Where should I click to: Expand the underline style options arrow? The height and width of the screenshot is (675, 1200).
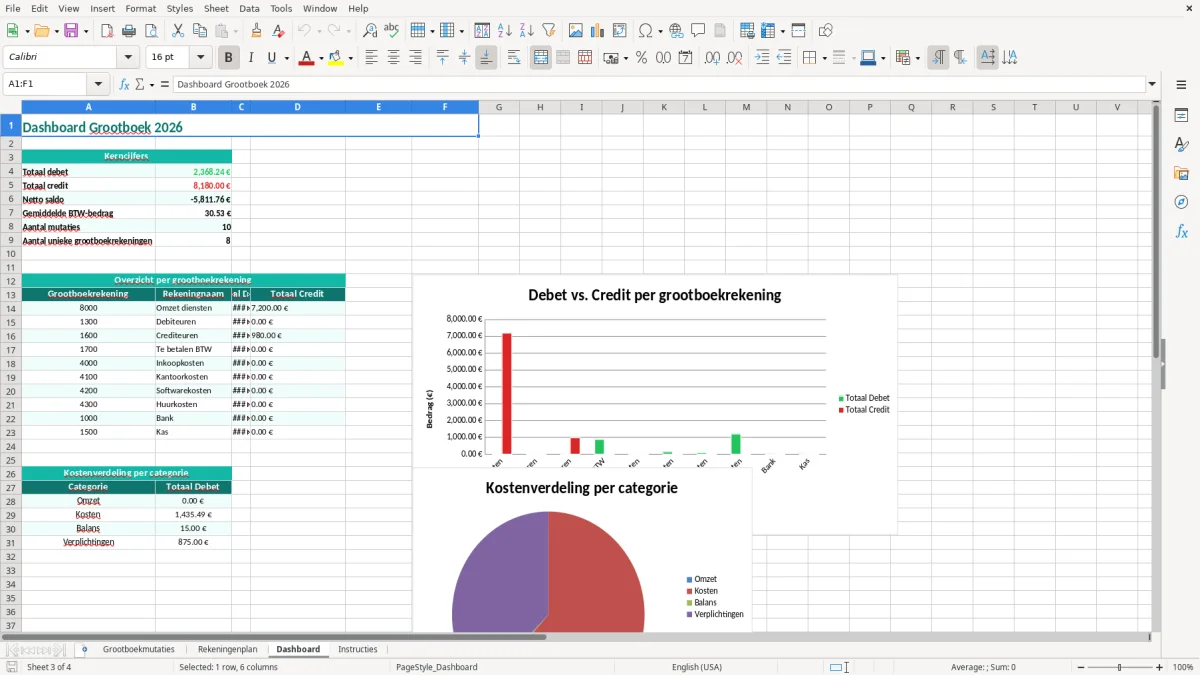[286, 58]
